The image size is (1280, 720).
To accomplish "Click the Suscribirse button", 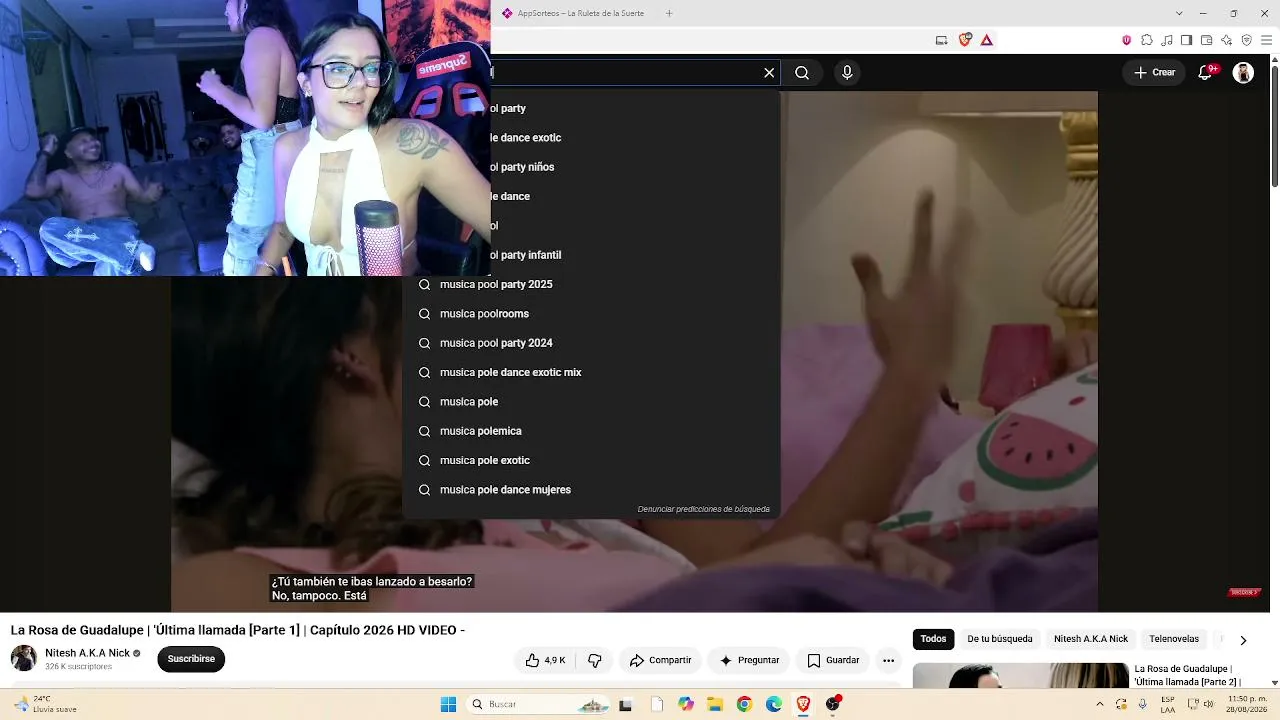I will [191, 659].
